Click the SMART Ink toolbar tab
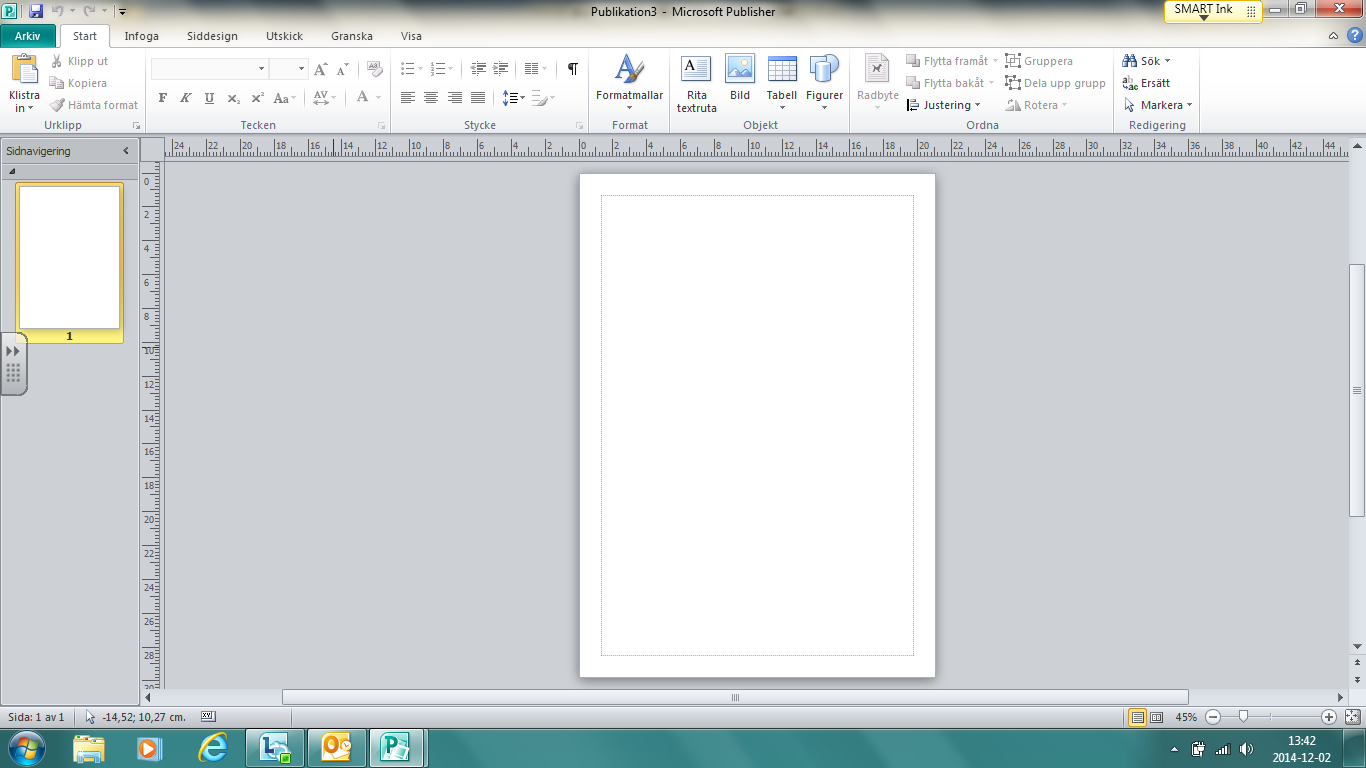1366x768 pixels. [1213, 11]
